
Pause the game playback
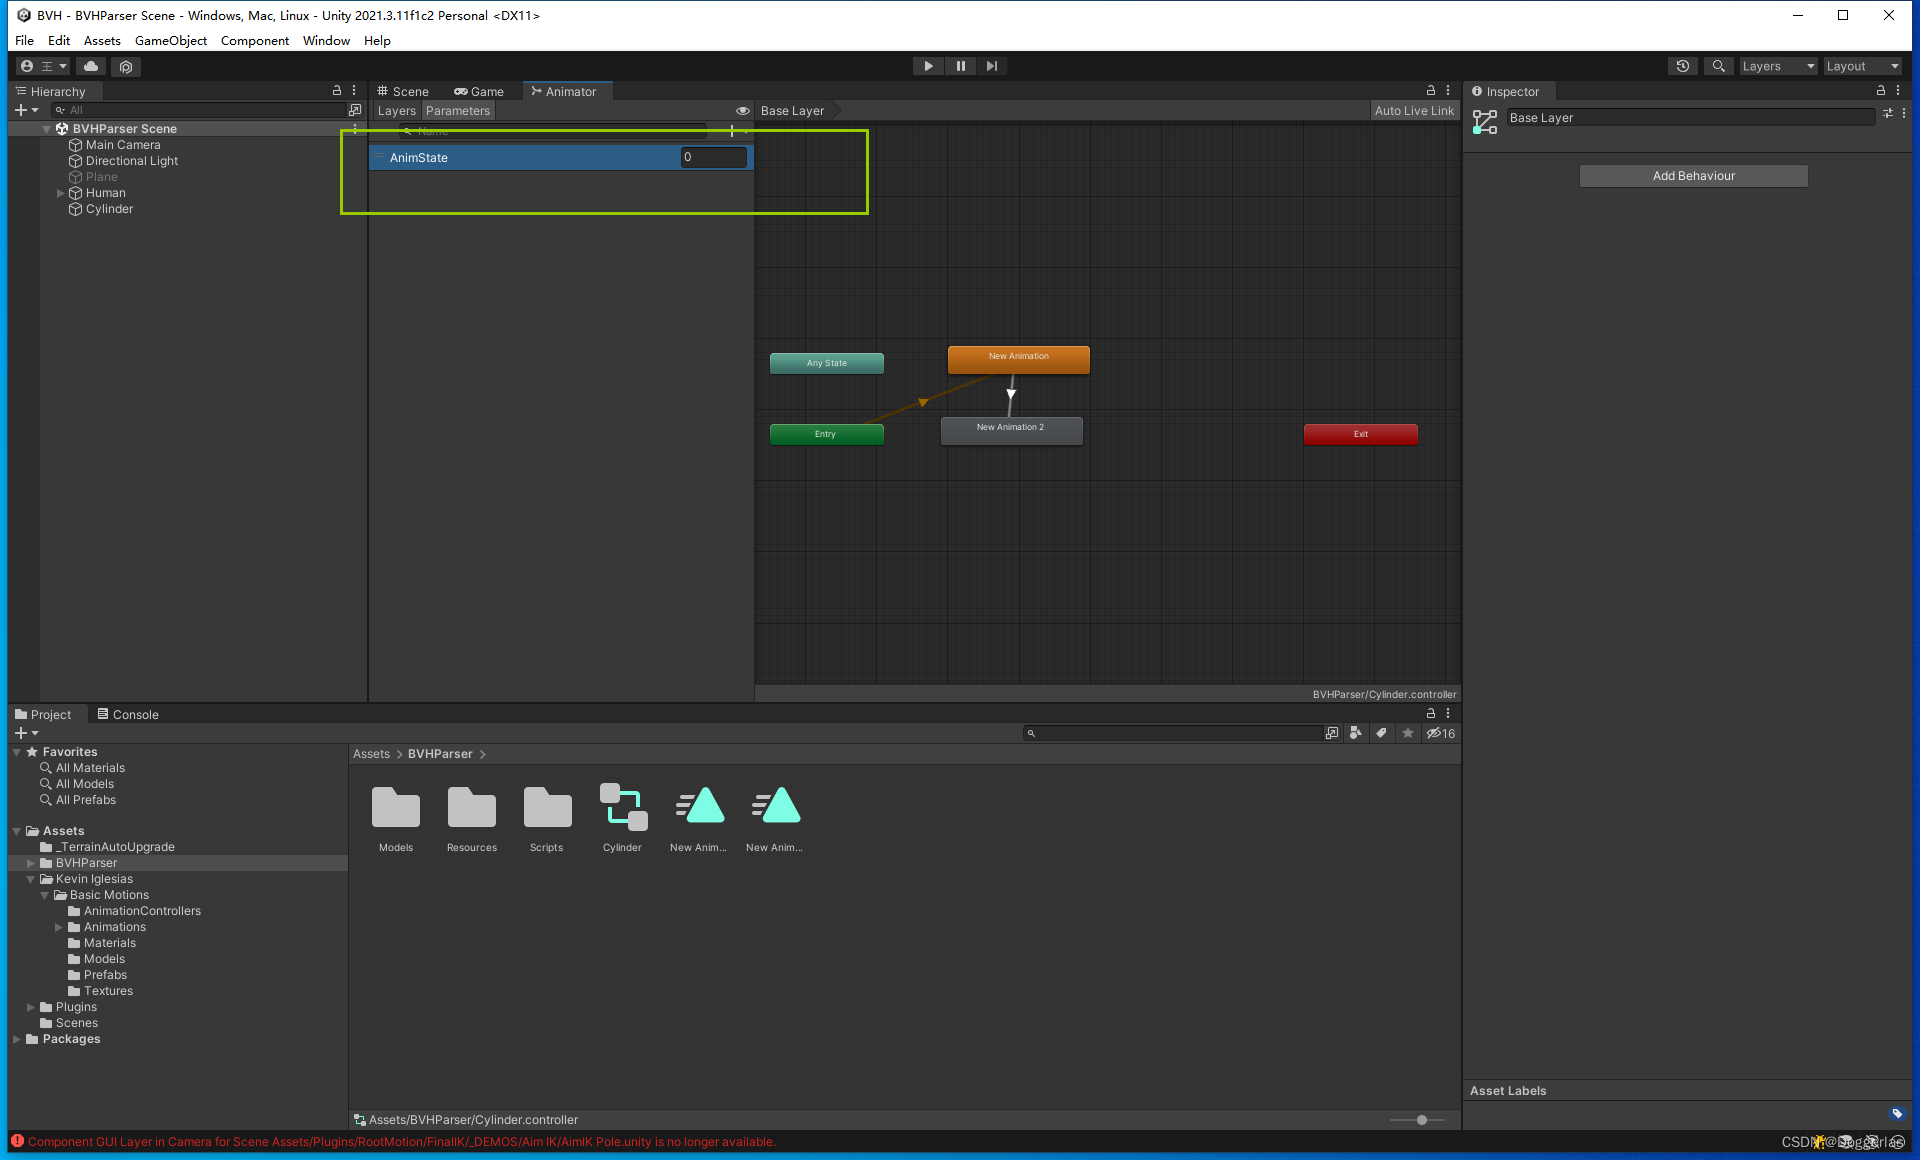click(x=960, y=66)
